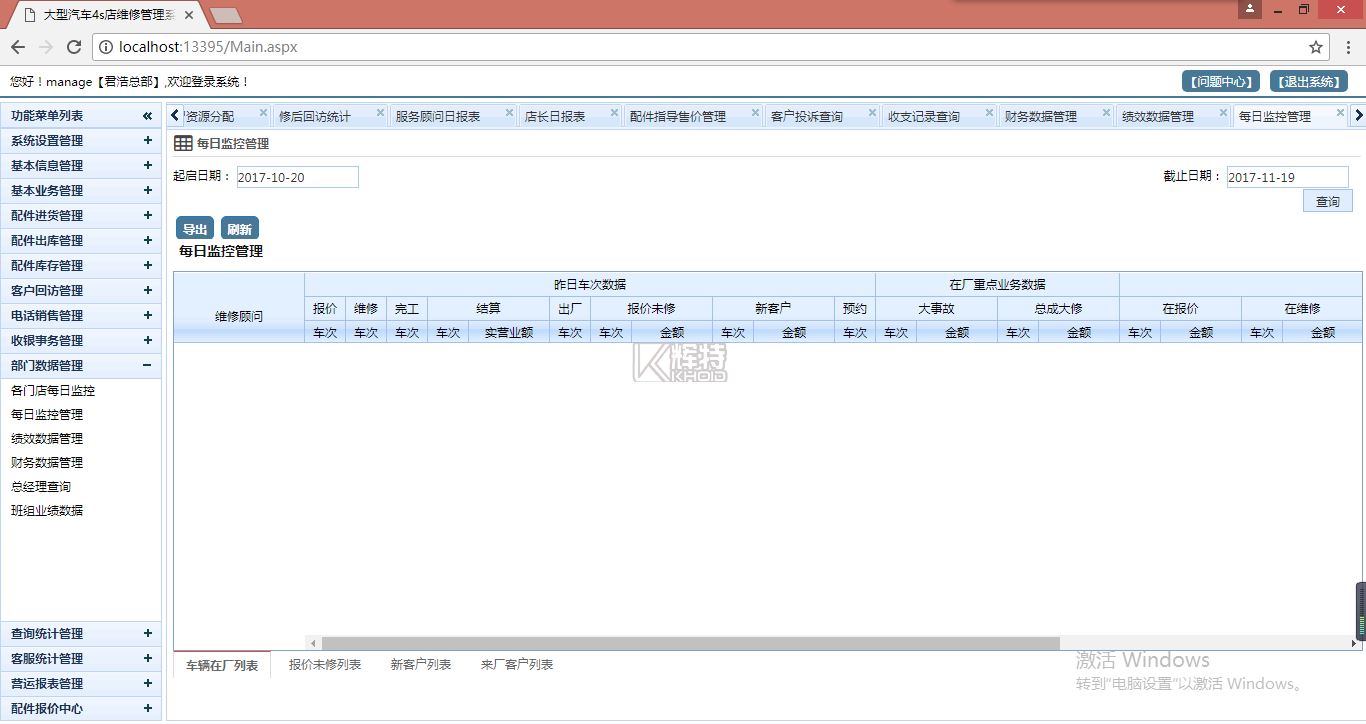This screenshot has width=1366, height=724.
Task: Reload the page with browser refresh icon
Action: click(x=73, y=47)
